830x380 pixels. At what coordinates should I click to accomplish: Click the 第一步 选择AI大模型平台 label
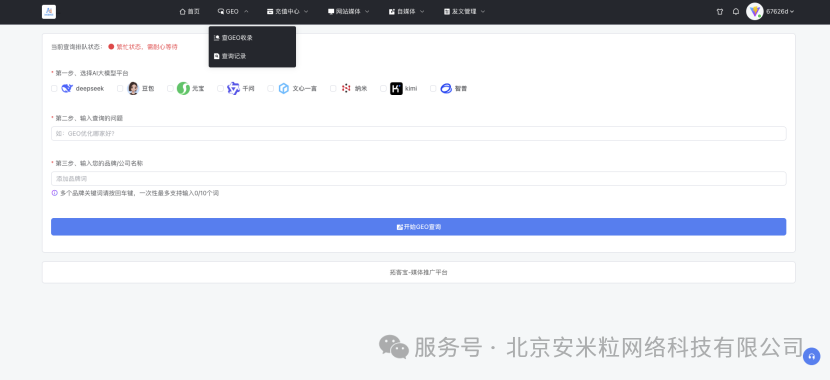(92, 73)
